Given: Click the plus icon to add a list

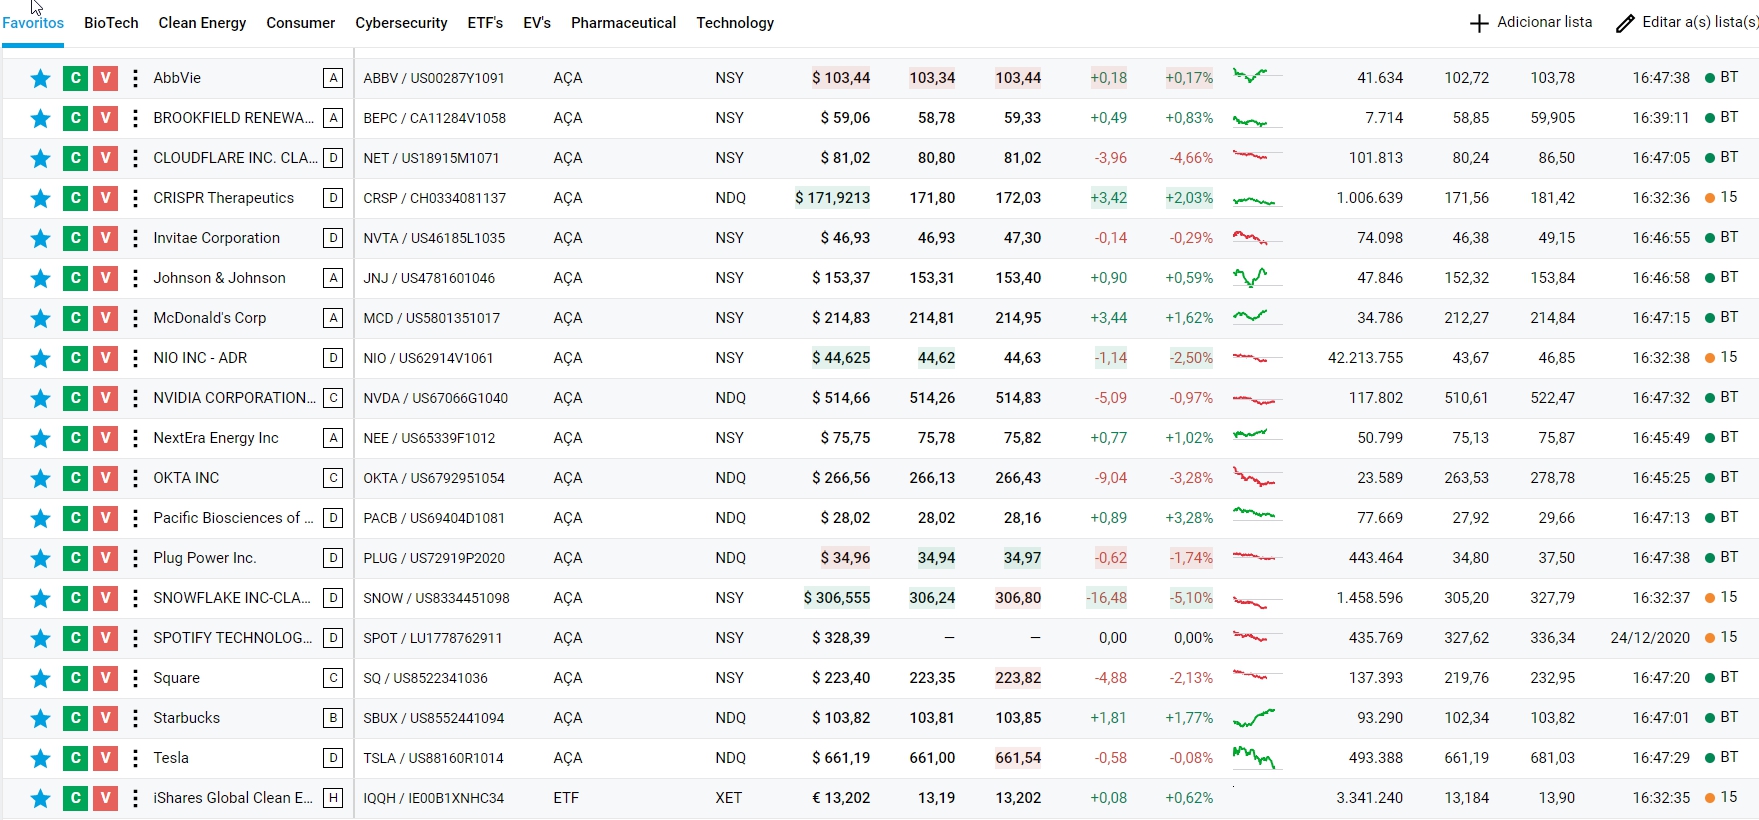Looking at the screenshot, I should click(x=1479, y=23).
